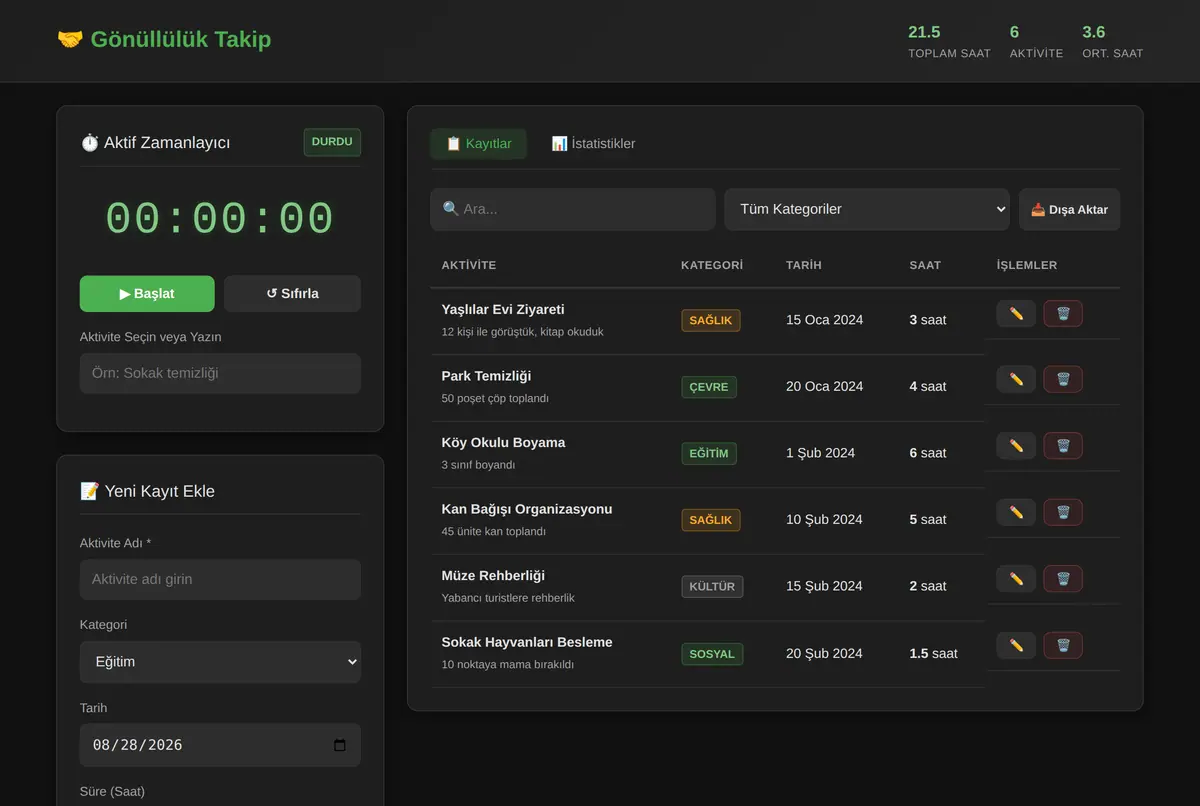Delete the Müze Rehberliği record
The width and height of the screenshot is (1200, 806).
coord(1063,579)
